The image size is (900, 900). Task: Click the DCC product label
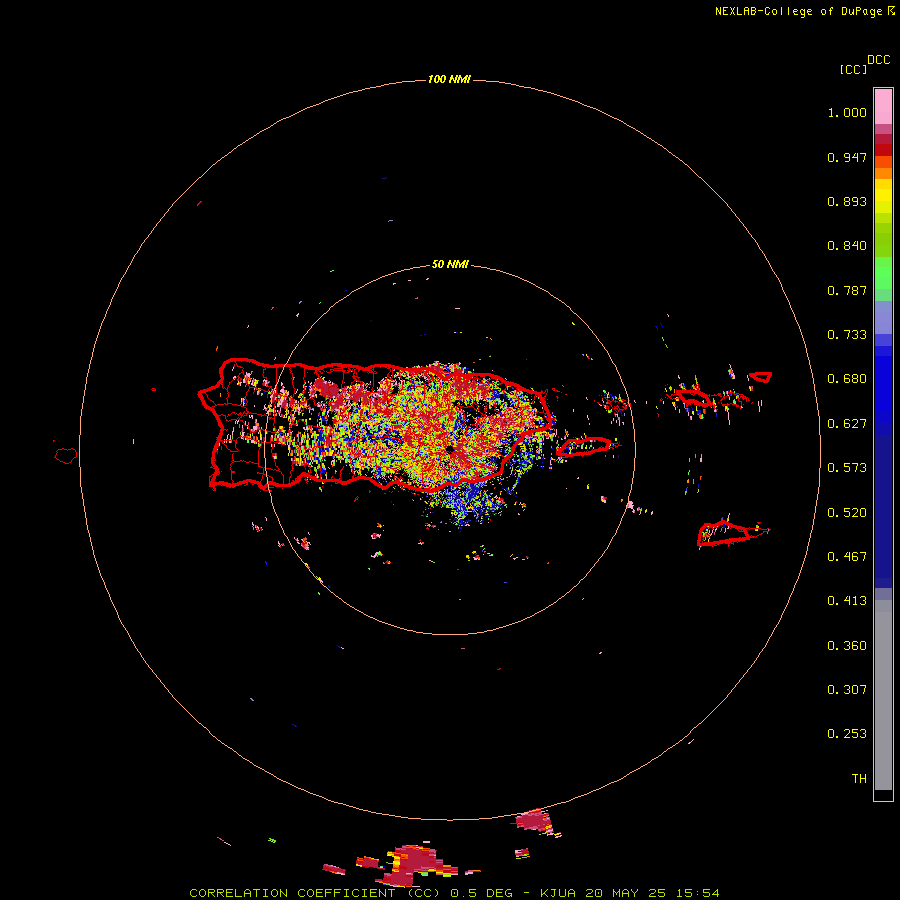tap(879, 60)
